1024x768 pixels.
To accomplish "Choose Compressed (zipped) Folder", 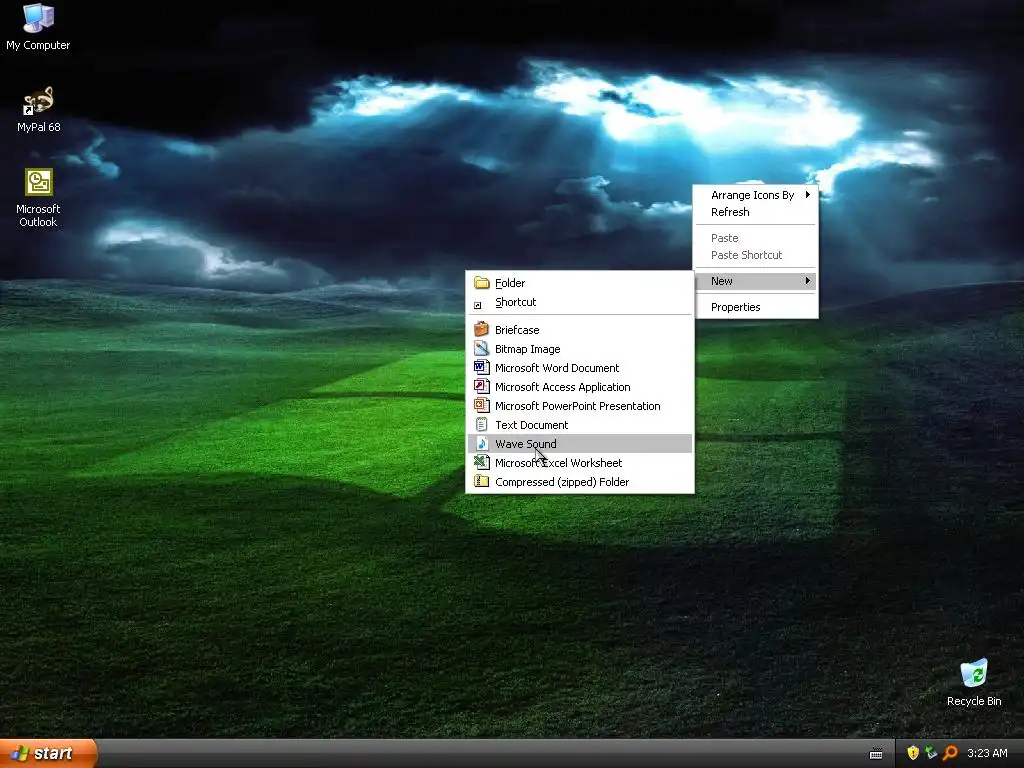I will [x=580, y=481].
